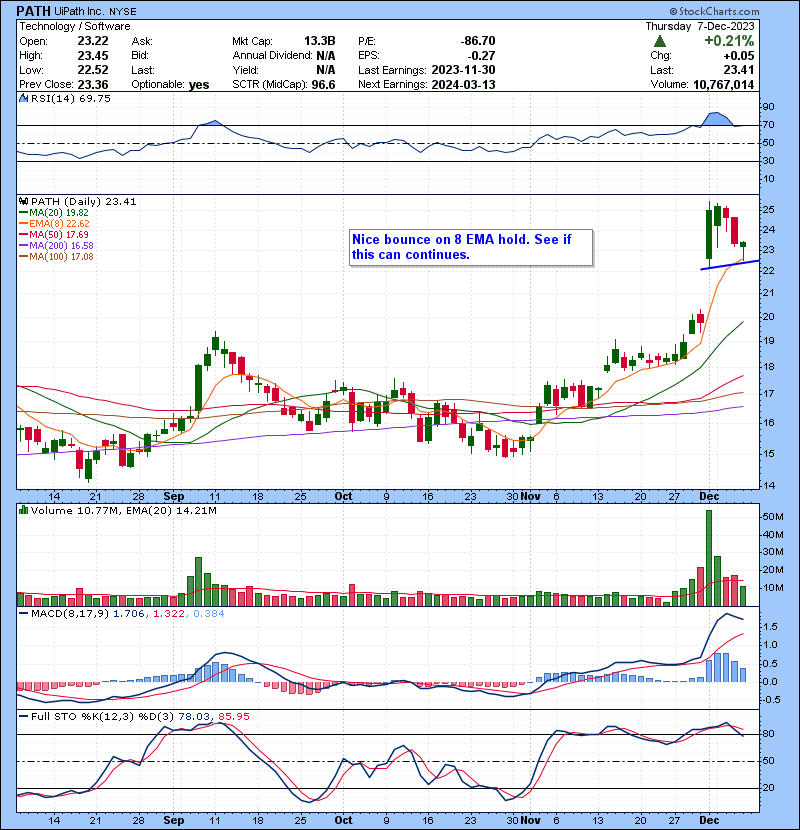Select the MACD signal value 1.322
800x830 pixels.
coord(168,614)
